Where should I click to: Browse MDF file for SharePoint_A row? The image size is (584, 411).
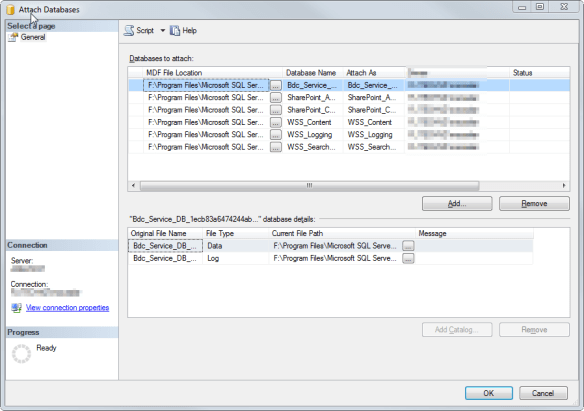tap(276, 98)
